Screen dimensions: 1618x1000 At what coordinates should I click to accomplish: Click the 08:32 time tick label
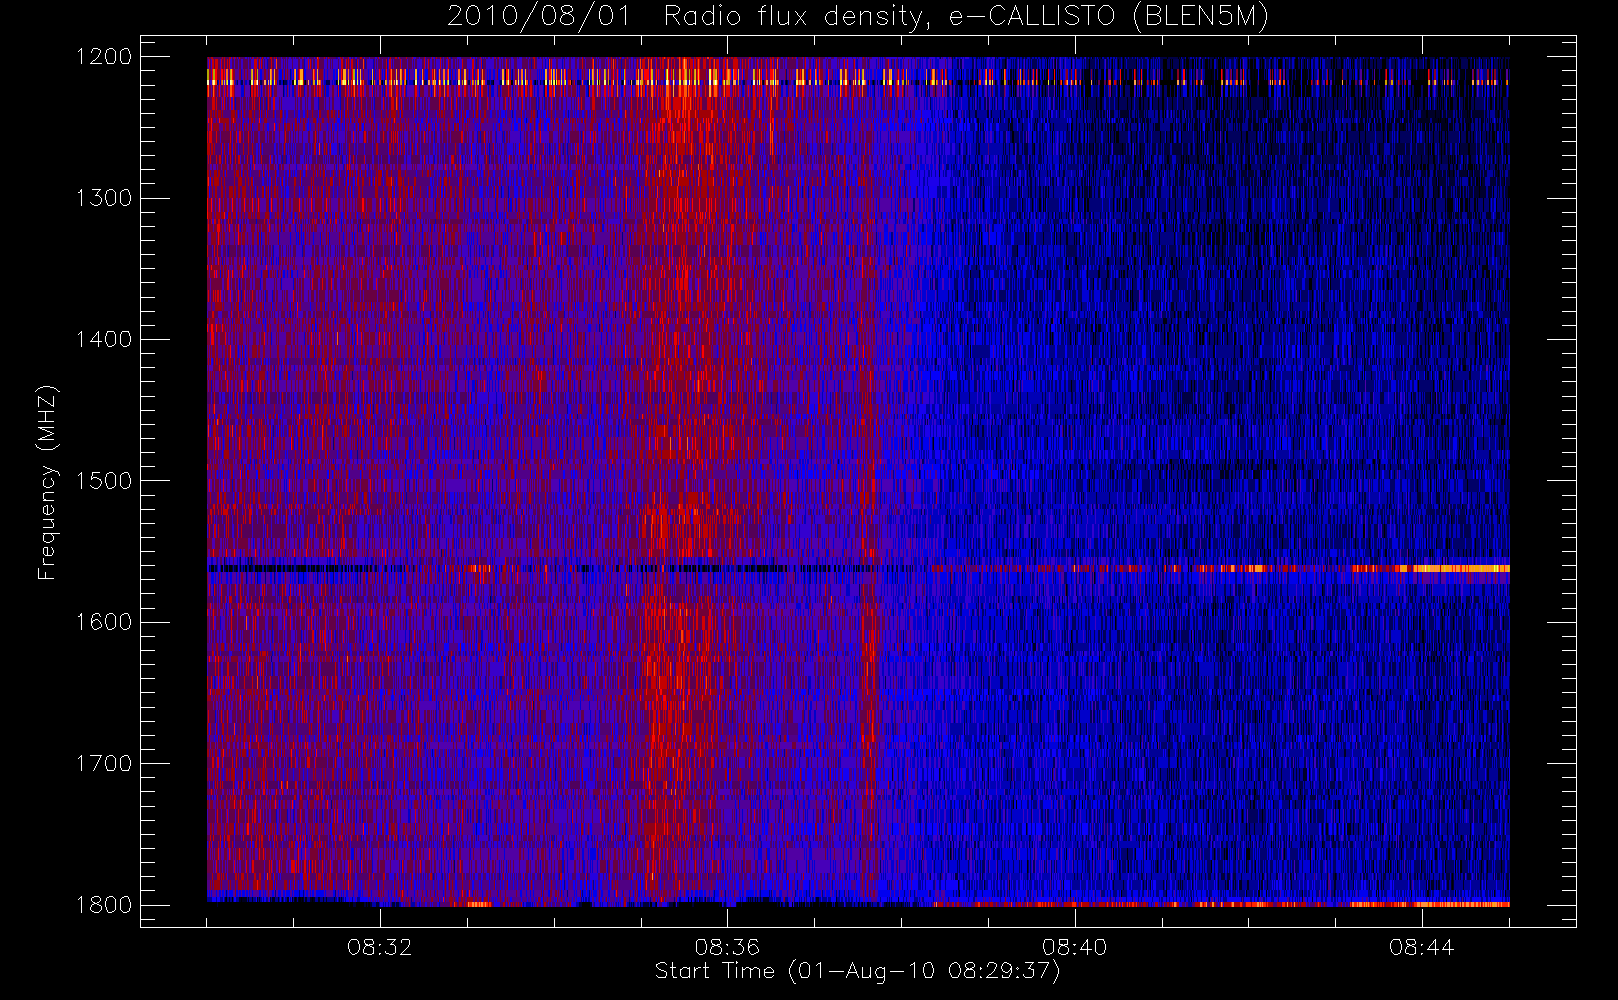click(x=380, y=947)
